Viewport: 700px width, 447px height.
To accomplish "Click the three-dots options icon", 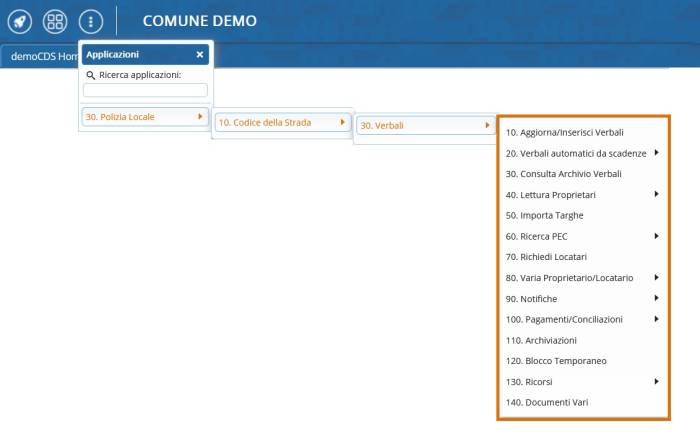I will pyautogui.click(x=90, y=21).
